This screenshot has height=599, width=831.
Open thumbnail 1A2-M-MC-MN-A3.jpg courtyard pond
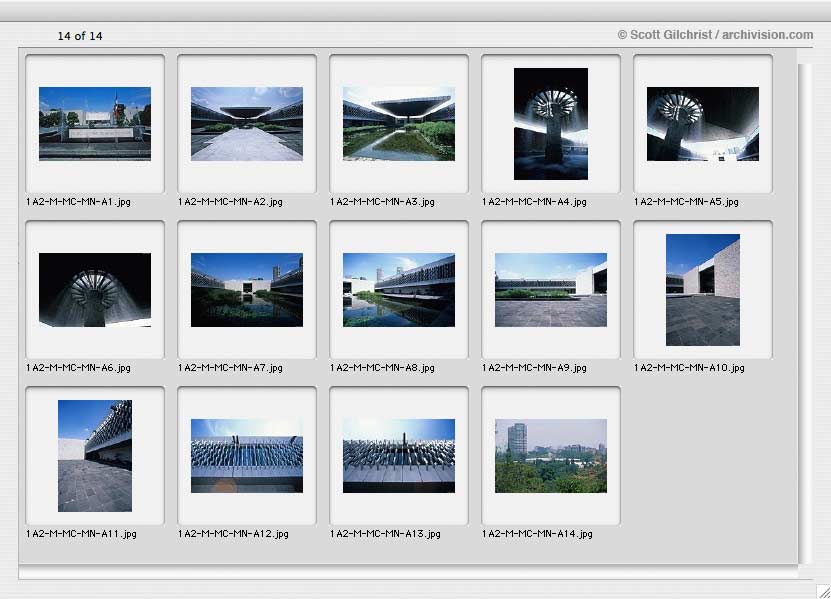399,124
